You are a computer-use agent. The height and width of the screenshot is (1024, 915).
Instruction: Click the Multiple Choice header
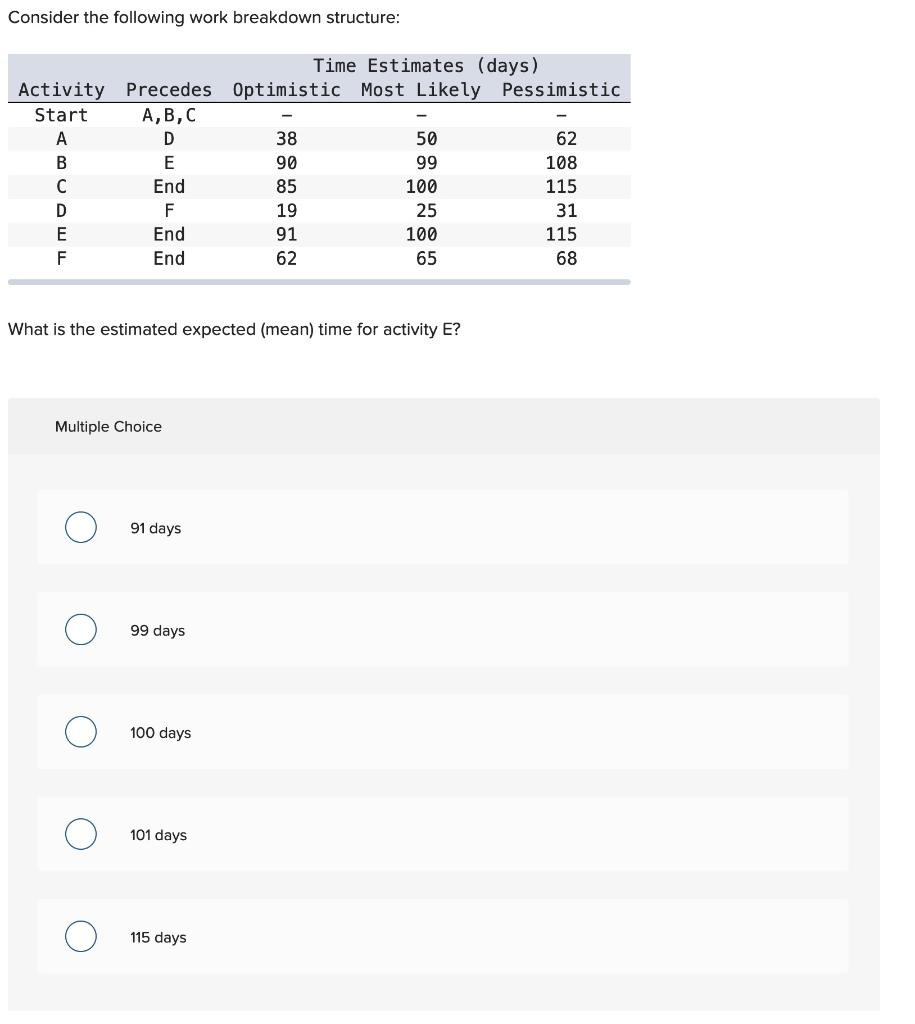pyautogui.click(x=109, y=426)
